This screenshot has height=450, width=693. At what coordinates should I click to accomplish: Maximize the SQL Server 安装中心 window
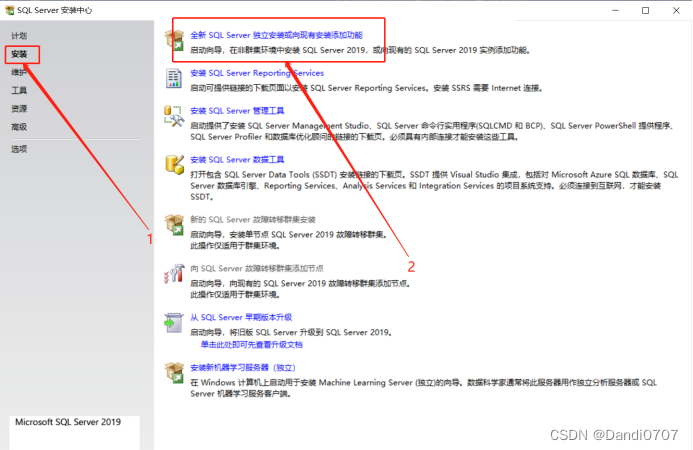pos(646,10)
